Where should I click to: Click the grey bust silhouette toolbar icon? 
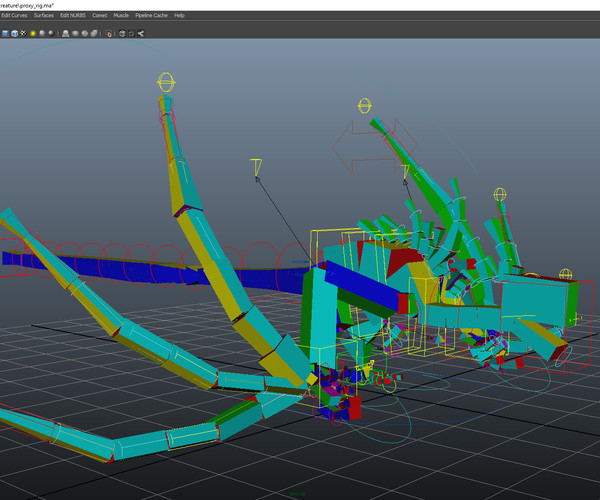pos(65,33)
